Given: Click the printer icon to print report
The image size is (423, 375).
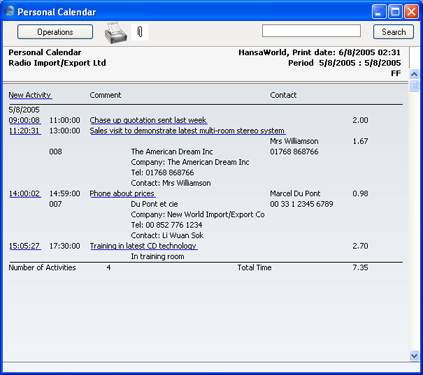Looking at the screenshot, I should [116, 33].
